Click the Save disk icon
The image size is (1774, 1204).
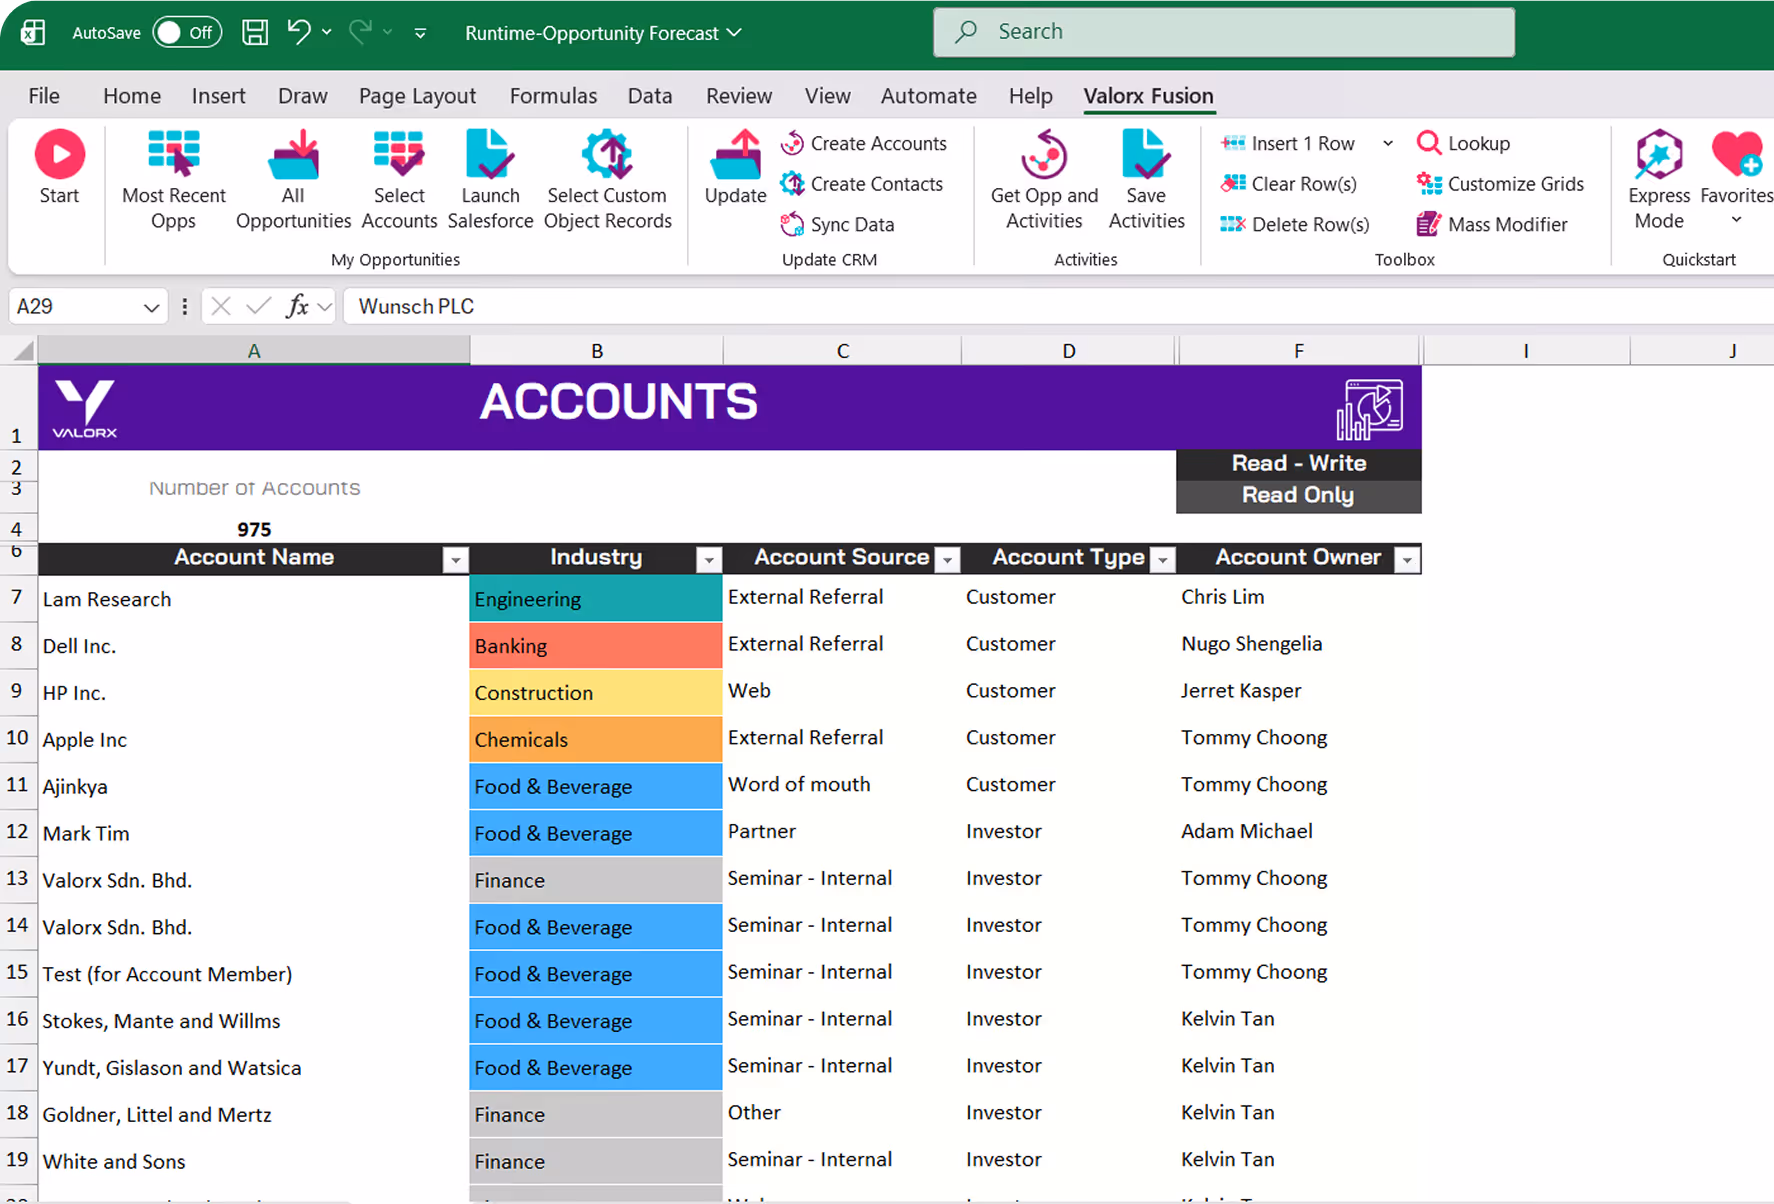click(255, 32)
